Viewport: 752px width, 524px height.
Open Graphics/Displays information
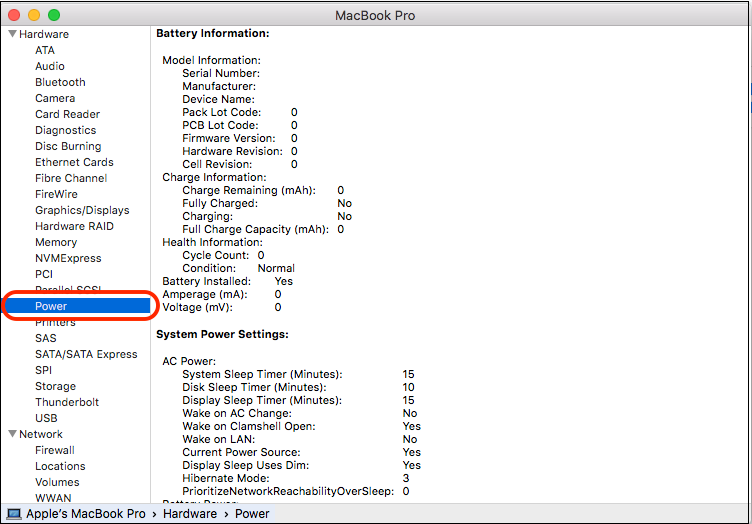click(82, 210)
